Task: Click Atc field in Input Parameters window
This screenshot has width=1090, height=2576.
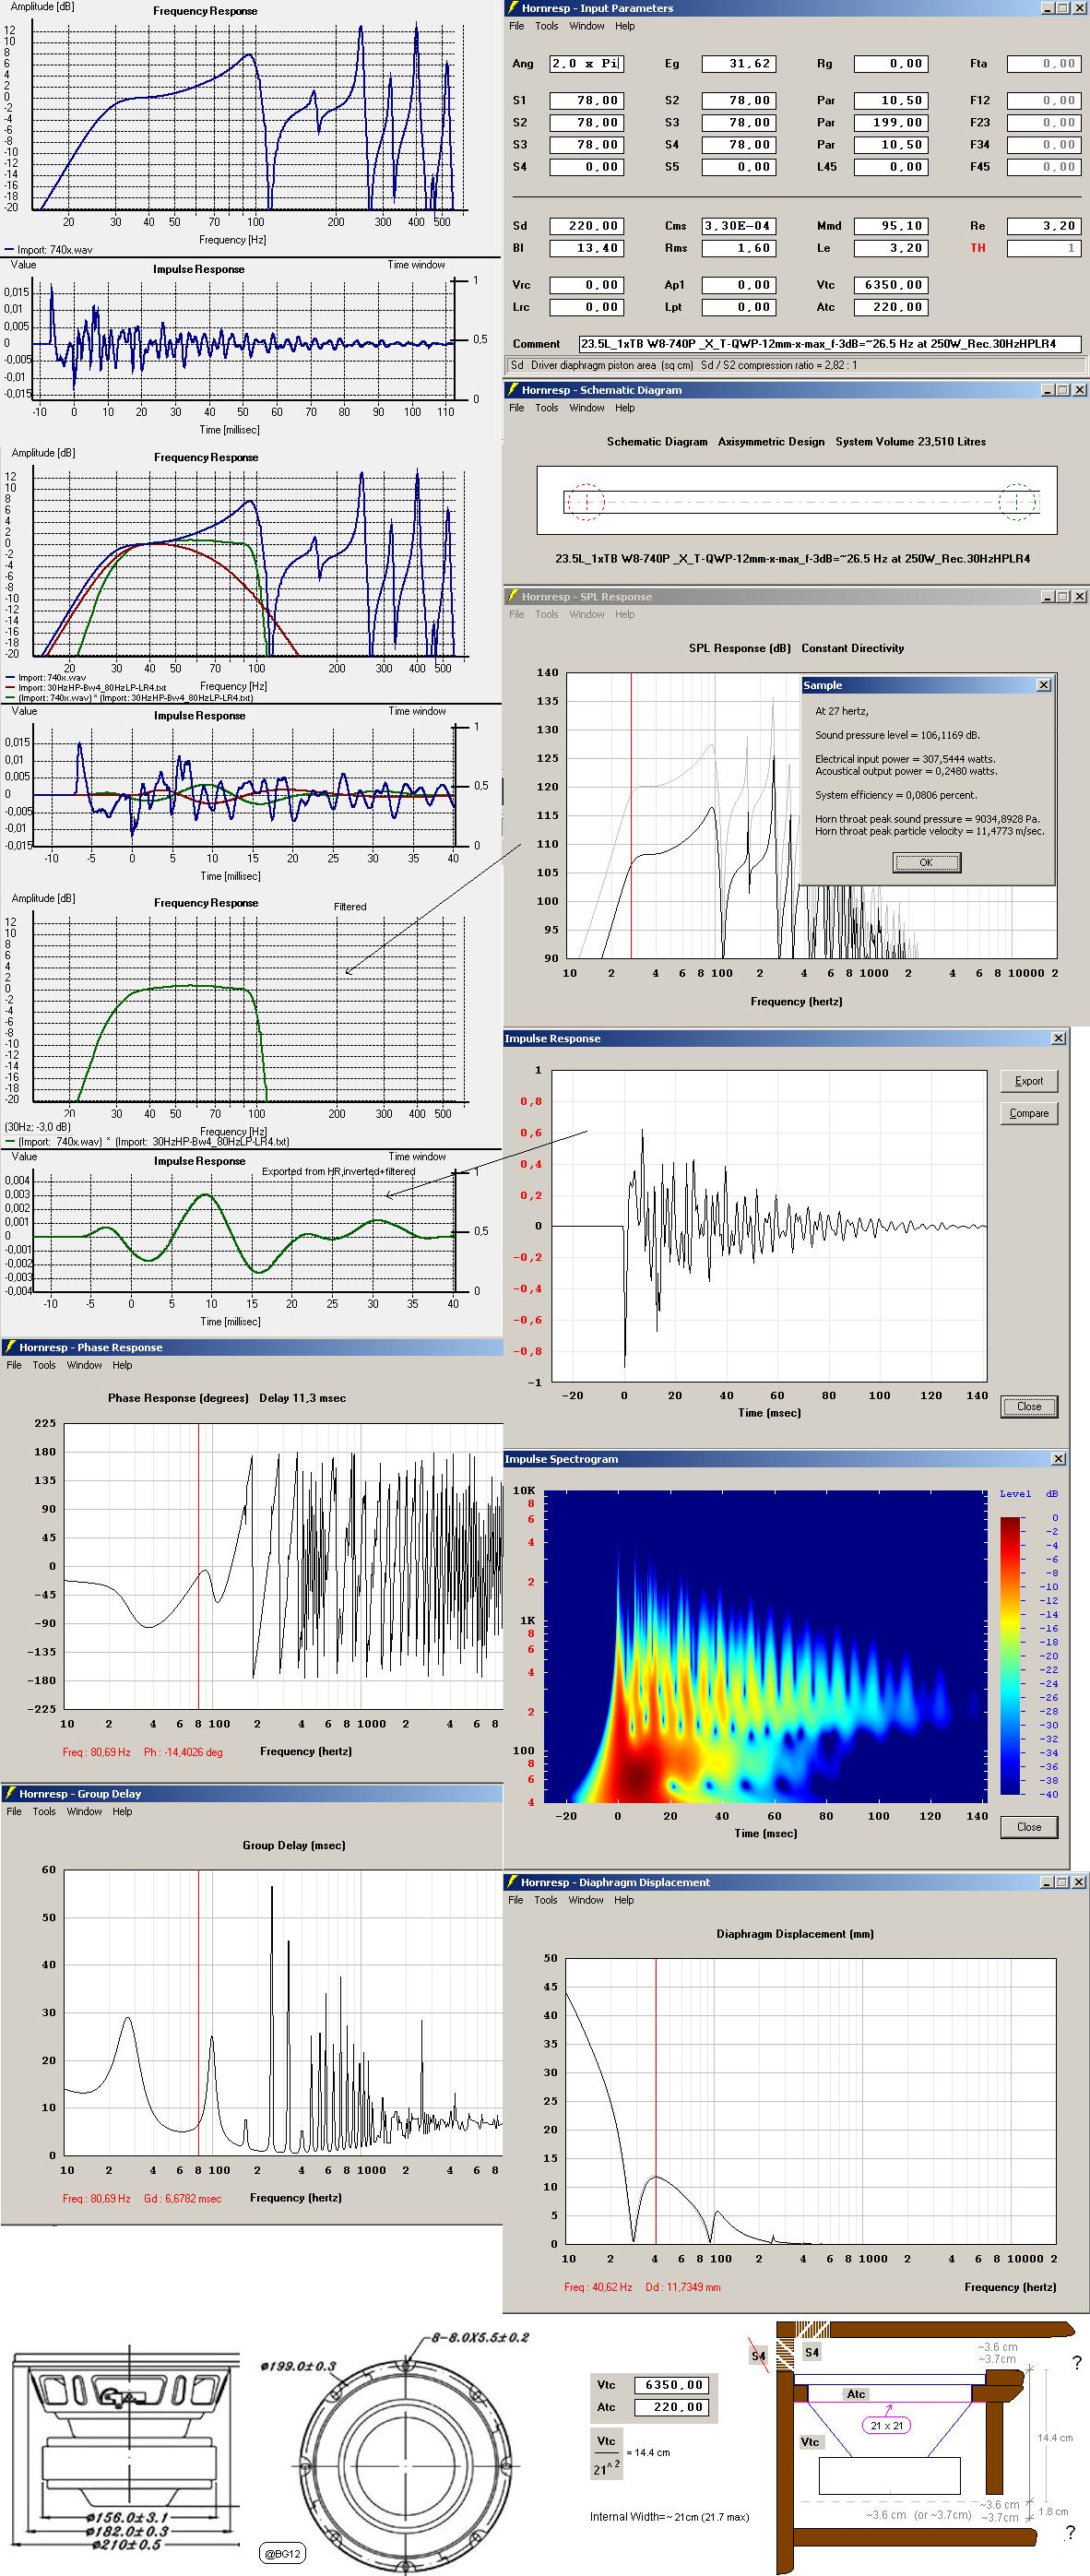Action: coord(891,307)
